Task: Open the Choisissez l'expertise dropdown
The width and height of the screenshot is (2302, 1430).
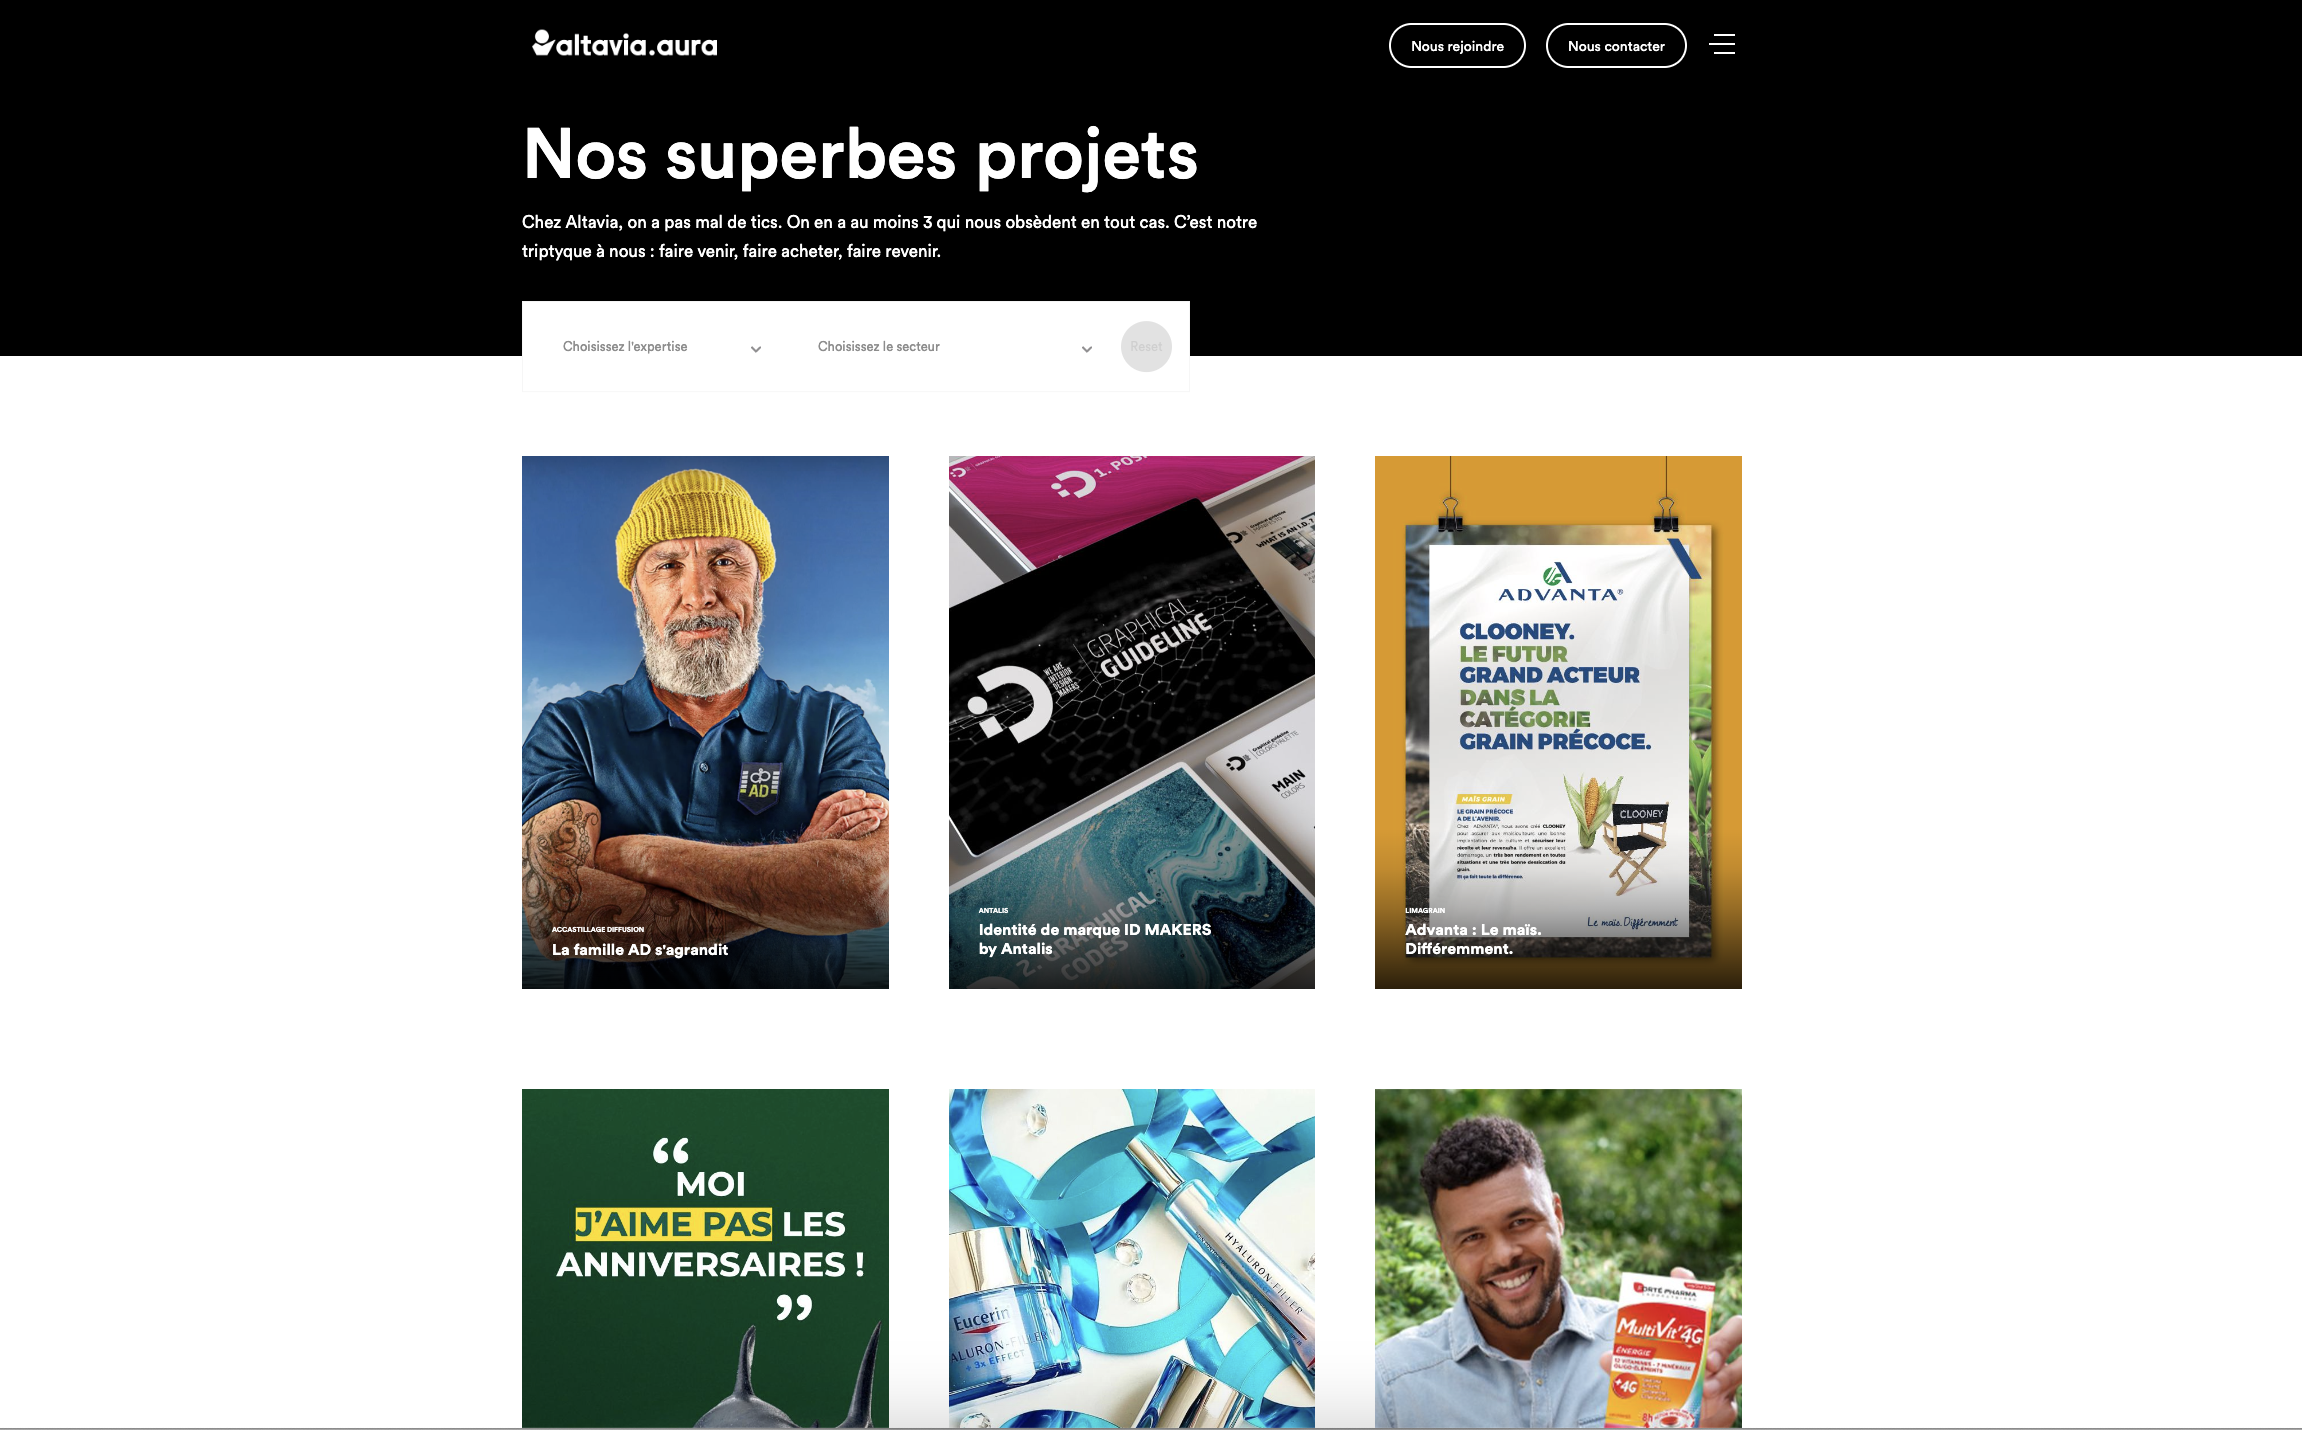Action: tap(662, 347)
